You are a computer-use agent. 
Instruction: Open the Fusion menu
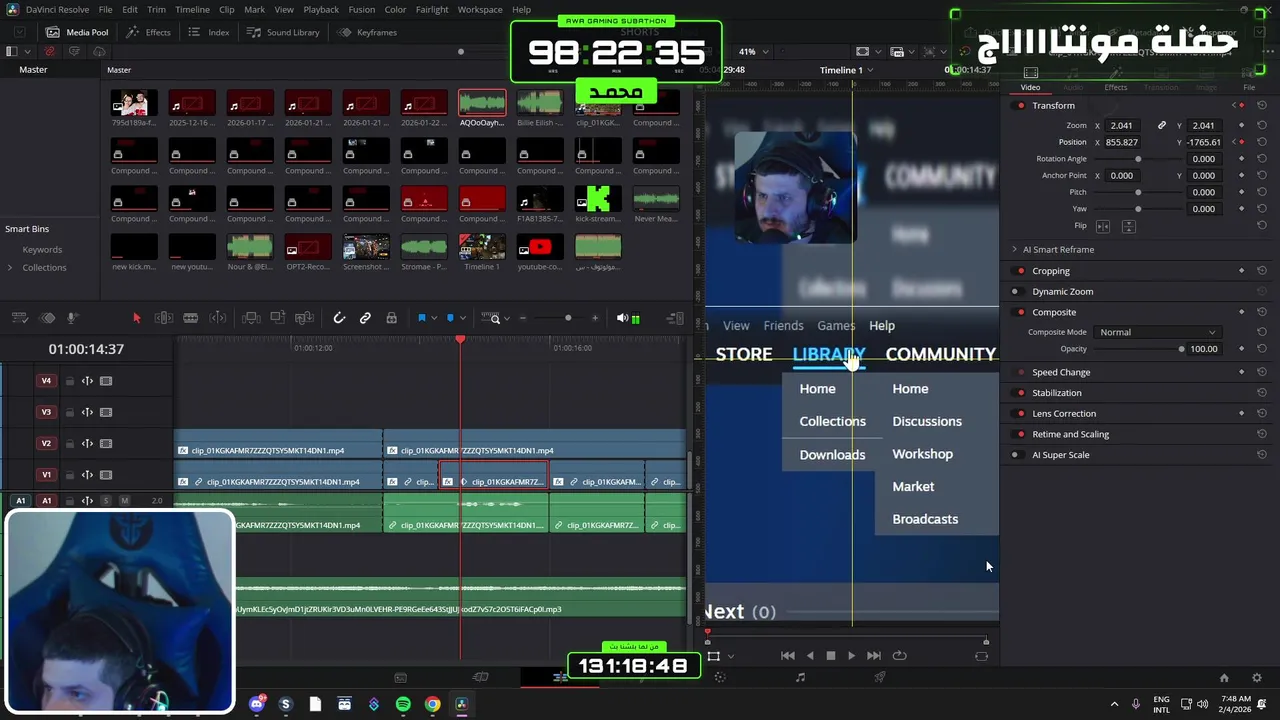pyautogui.click(x=362, y=10)
